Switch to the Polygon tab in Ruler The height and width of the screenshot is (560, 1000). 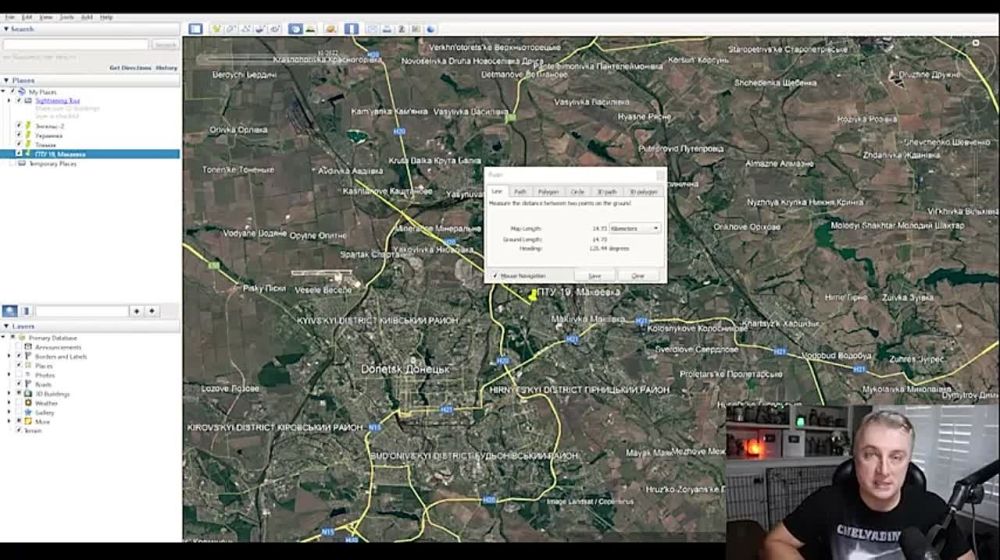pos(548,191)
